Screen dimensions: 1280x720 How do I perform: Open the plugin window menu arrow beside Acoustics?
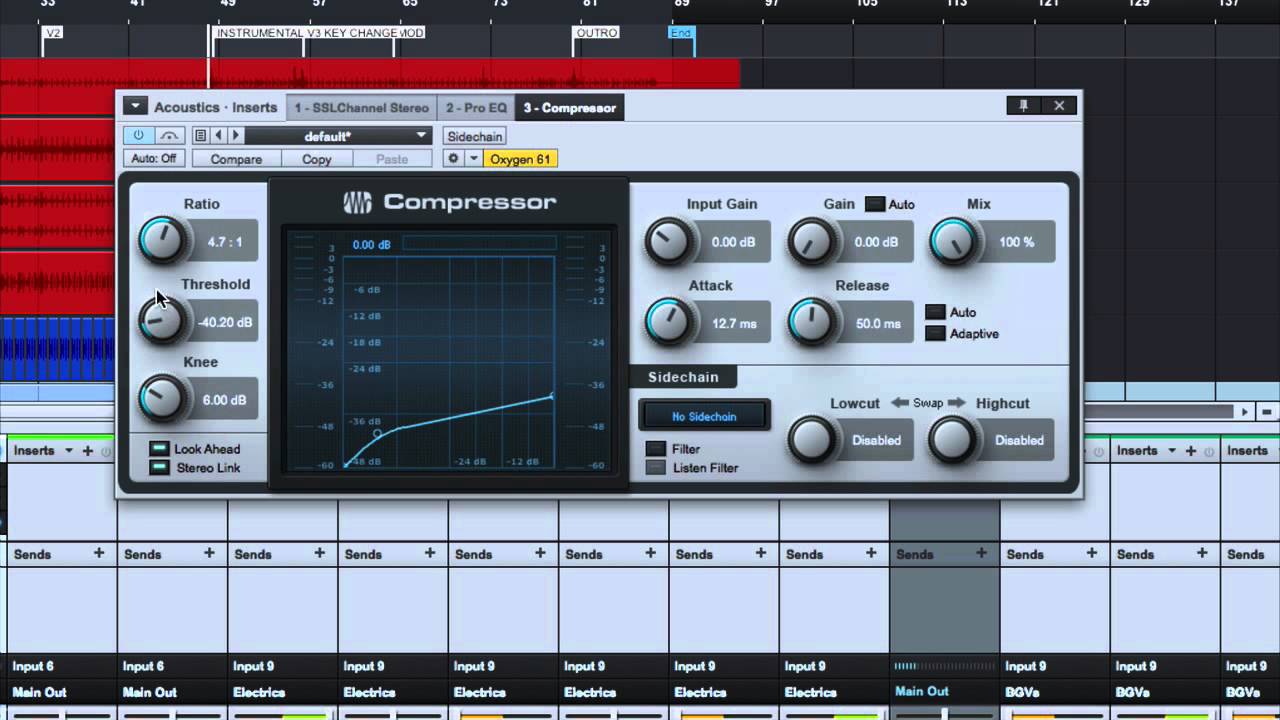(x=135, y=106)
